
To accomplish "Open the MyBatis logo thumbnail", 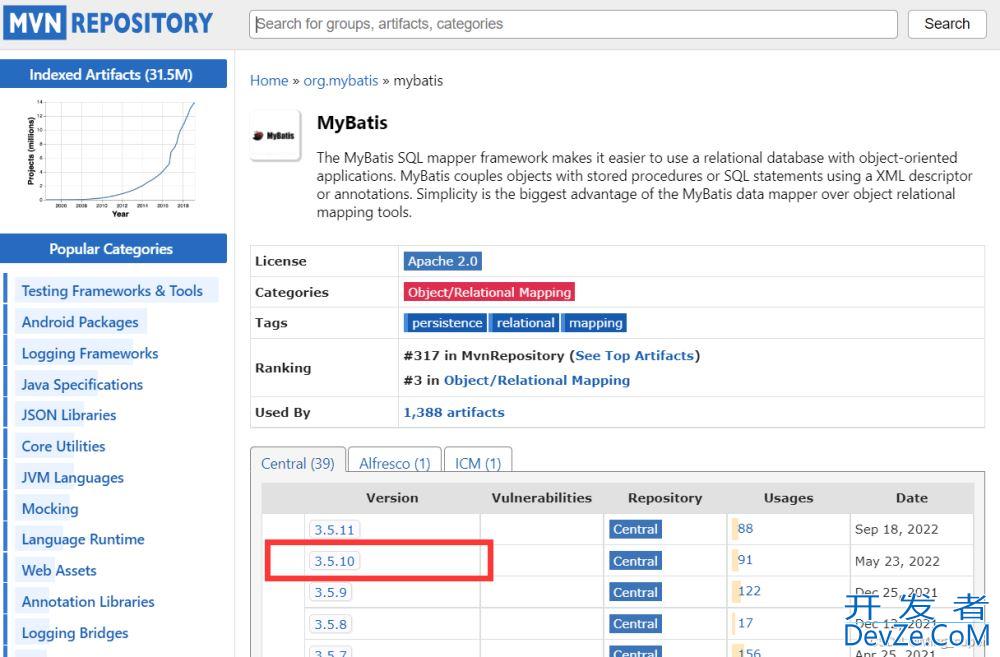I will pyautogui.click(x=276, y=135).
